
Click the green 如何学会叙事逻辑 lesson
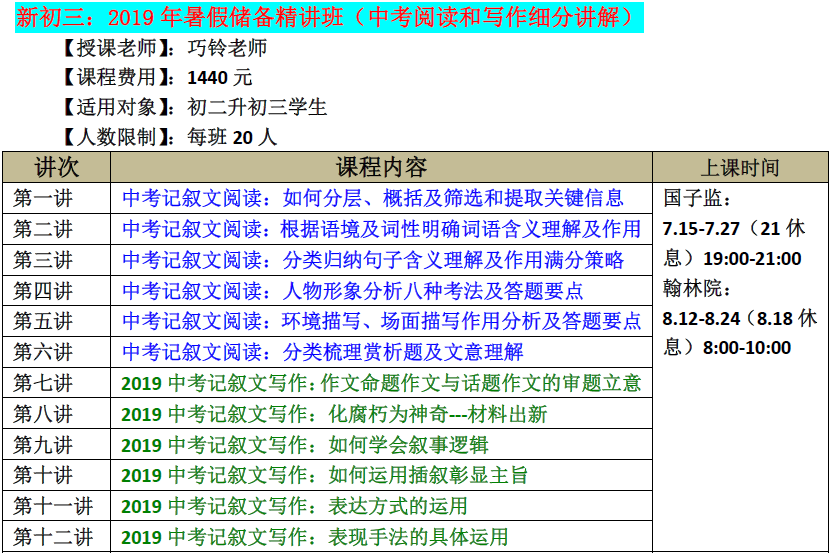click(305, 445)
